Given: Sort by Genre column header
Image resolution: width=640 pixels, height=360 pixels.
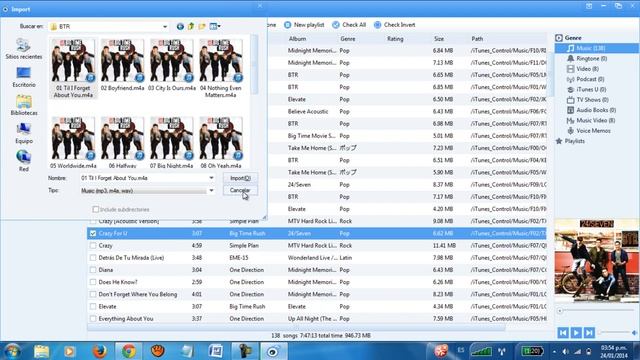Looking at the screenshot, I should (x=348, y=39).
